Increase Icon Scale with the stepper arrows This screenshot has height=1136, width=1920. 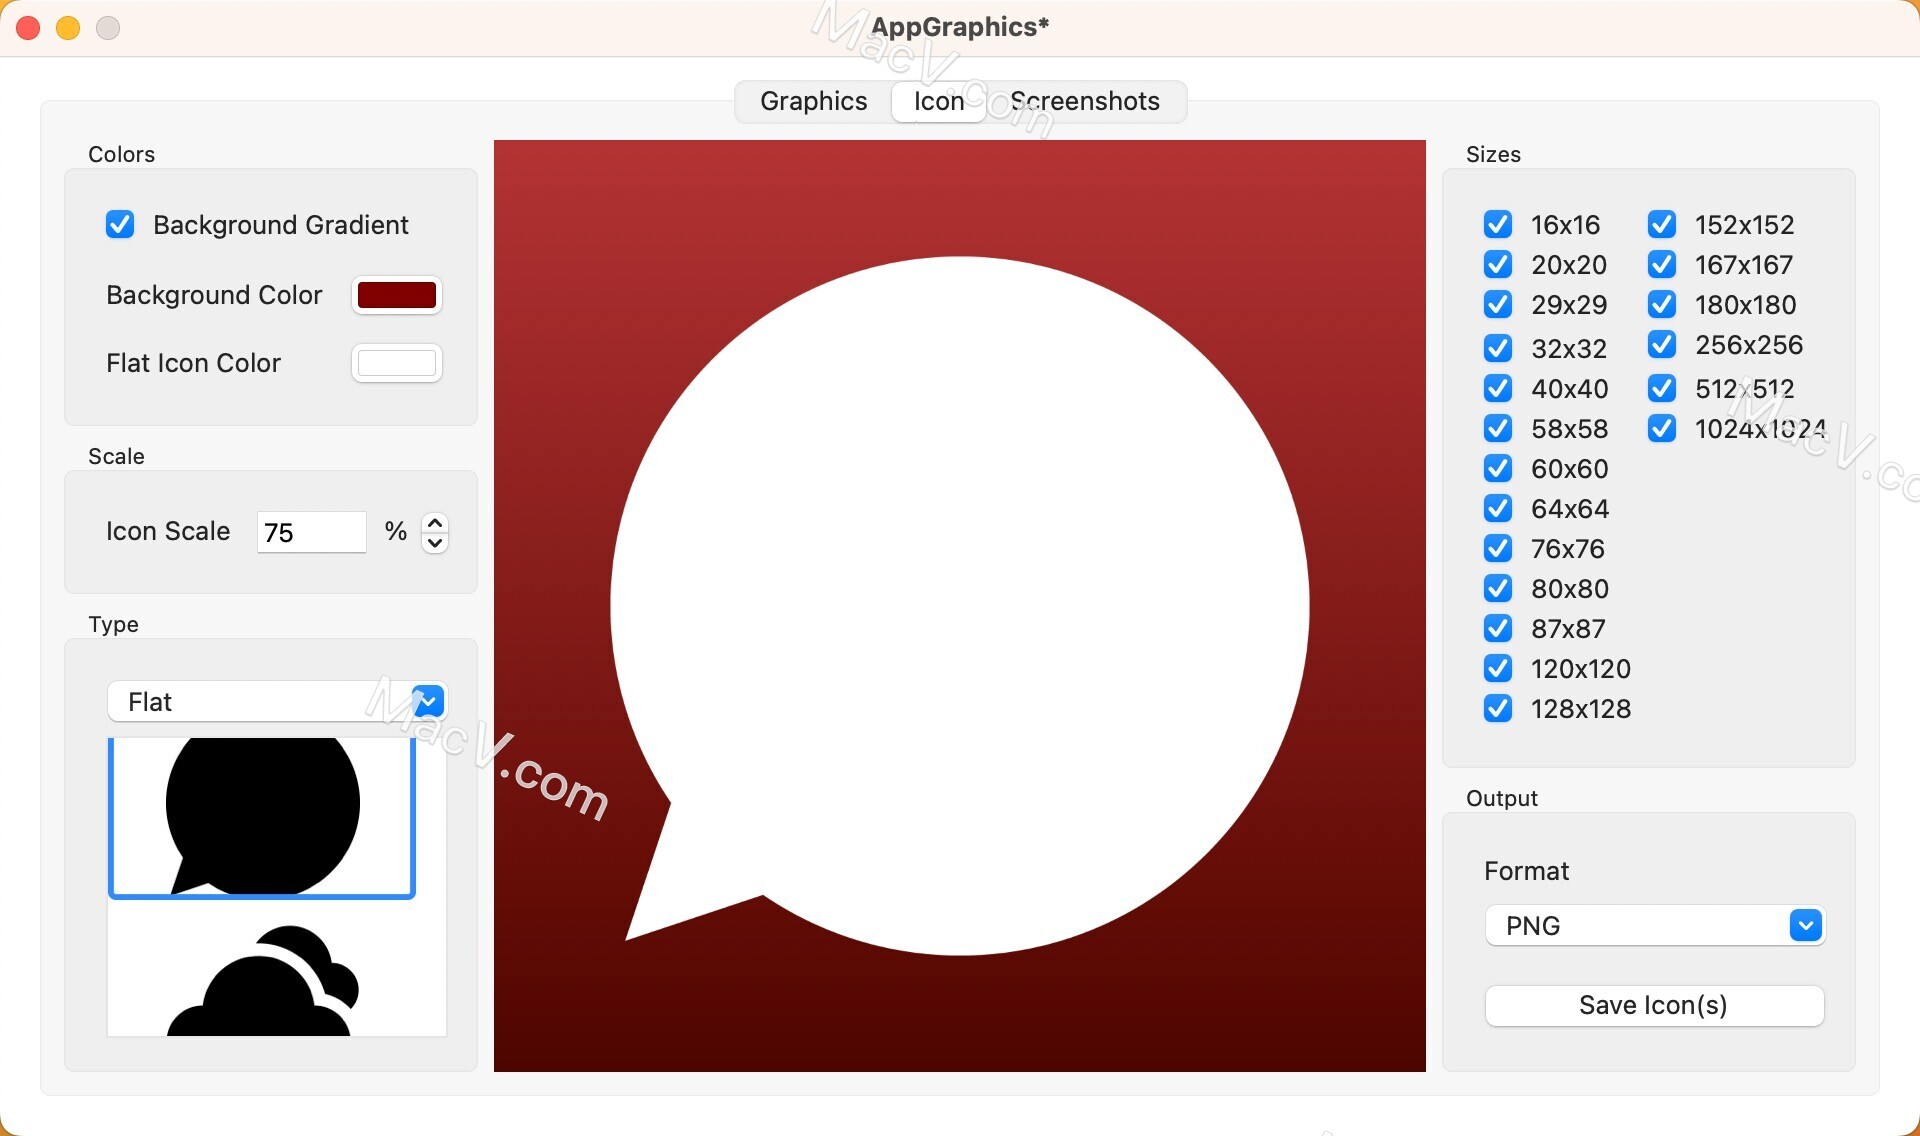[x=435, y=522]
